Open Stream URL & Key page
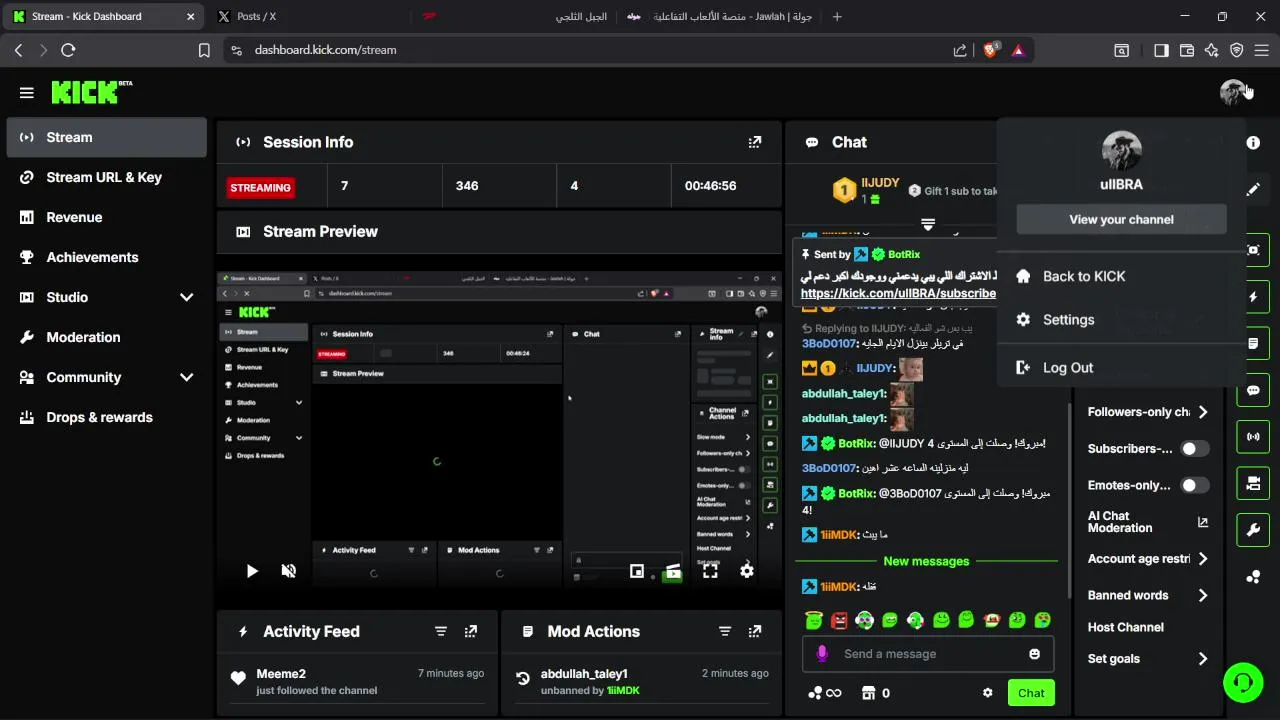This screenshot has height=720, width=1280. (x=107, y=177)
